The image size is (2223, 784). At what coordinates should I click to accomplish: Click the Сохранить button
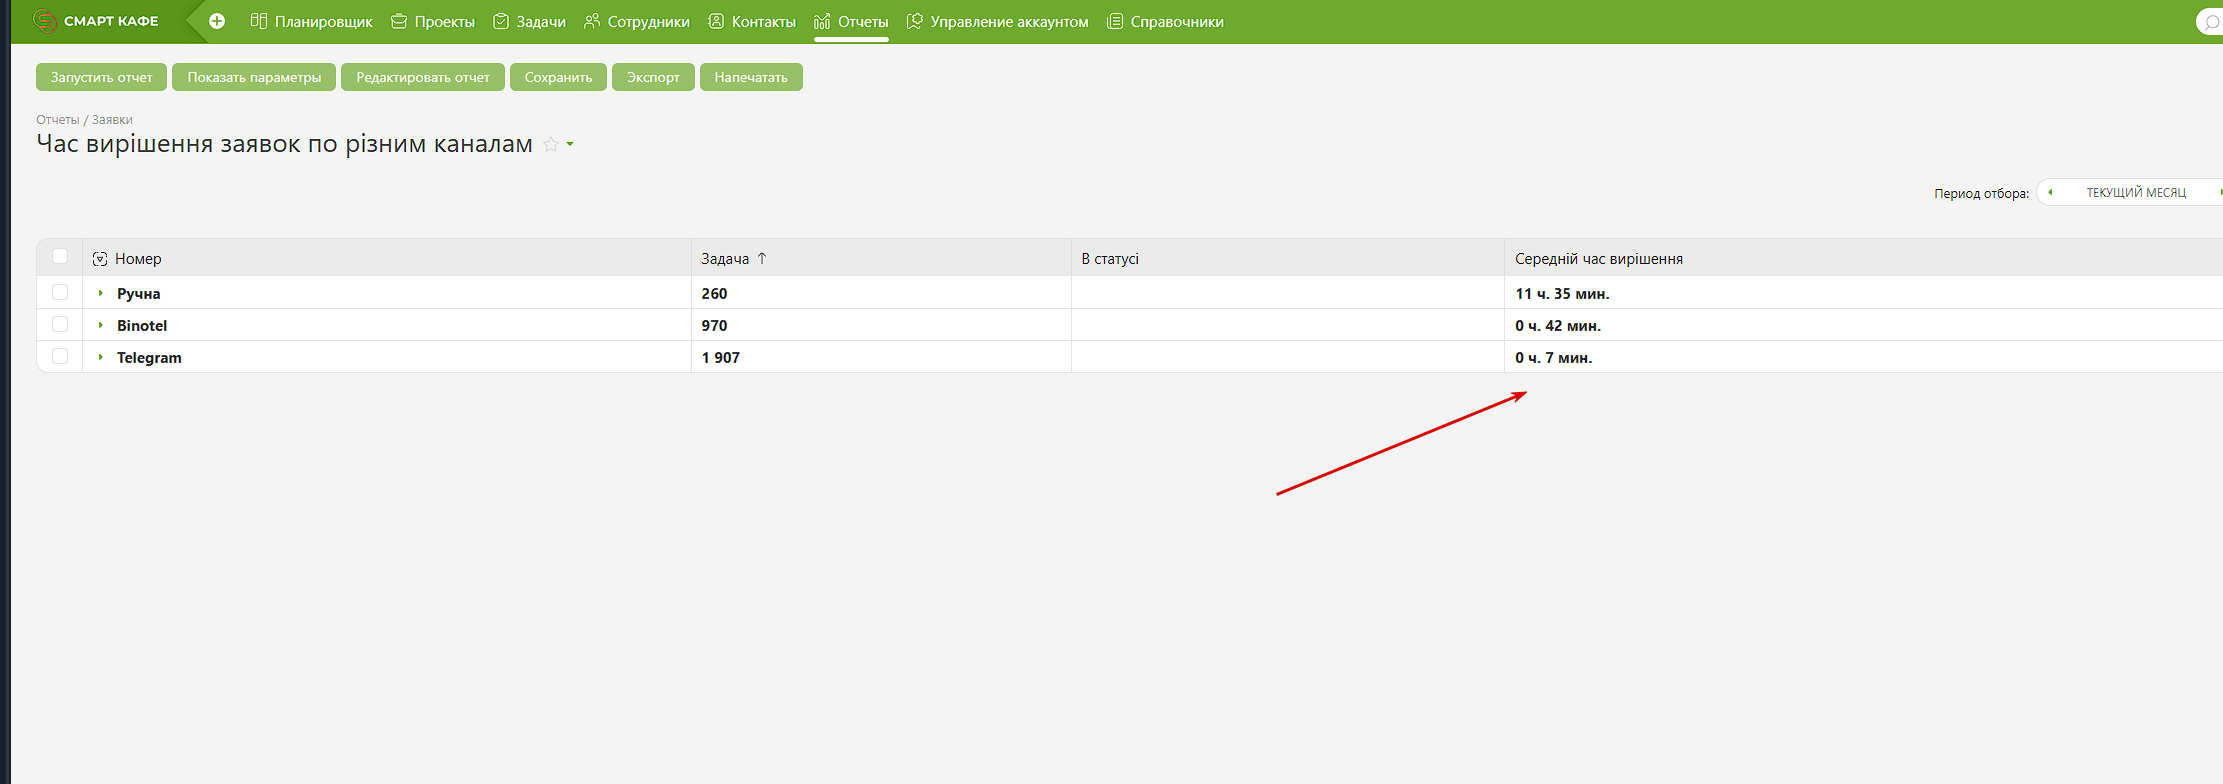(558, 77)
